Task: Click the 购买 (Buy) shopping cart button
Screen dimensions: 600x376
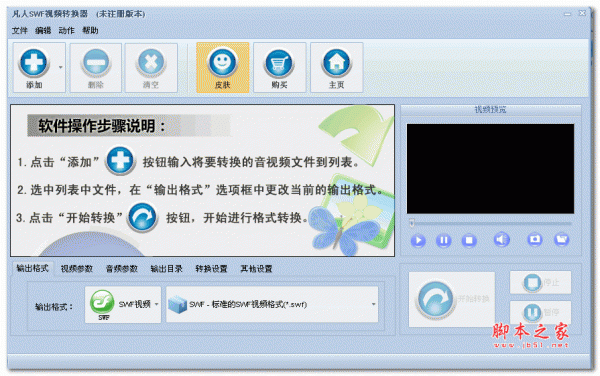Action: tap(279, 68)
